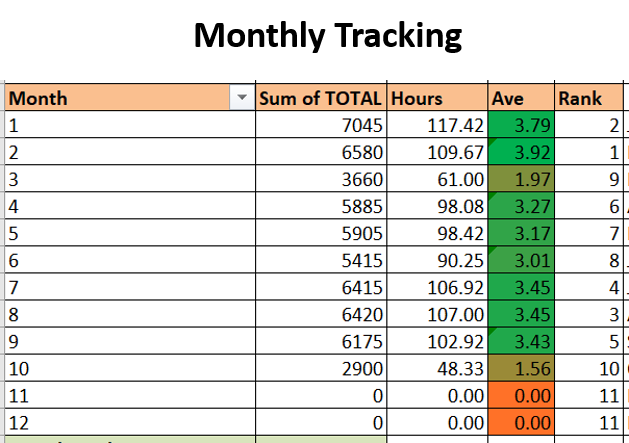
Task: Click the Hours cell showing 61.00
Action: (x=436, y=180)
